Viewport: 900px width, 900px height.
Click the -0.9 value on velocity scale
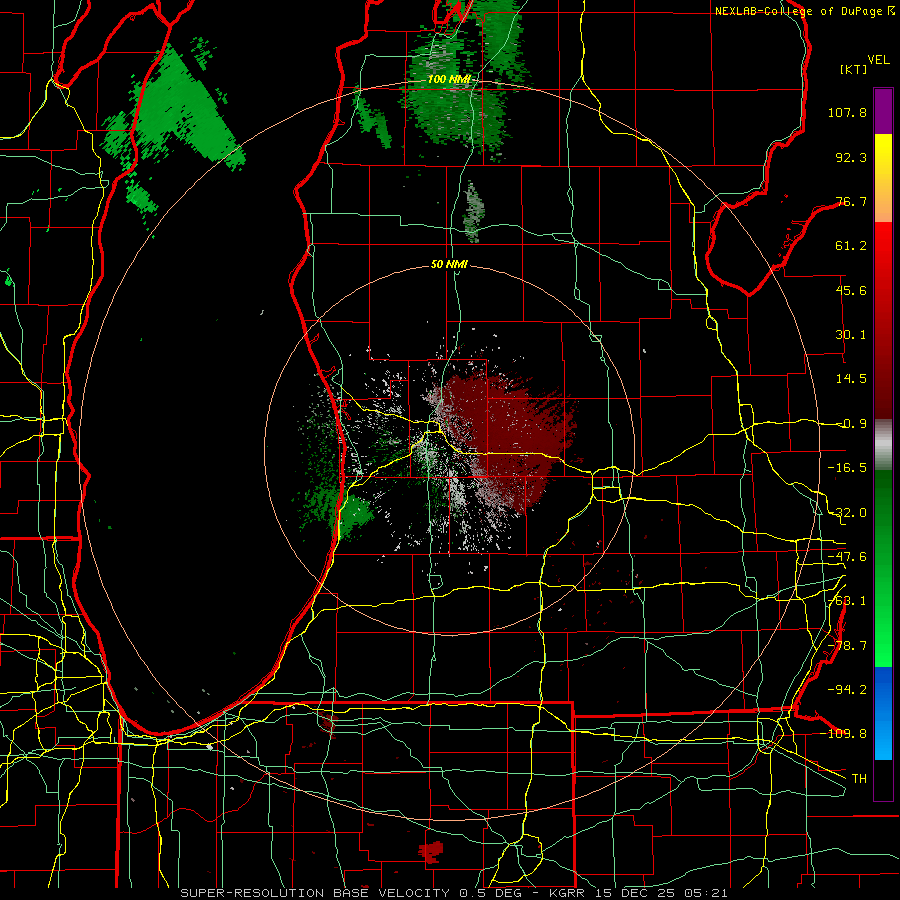point(852,424)
